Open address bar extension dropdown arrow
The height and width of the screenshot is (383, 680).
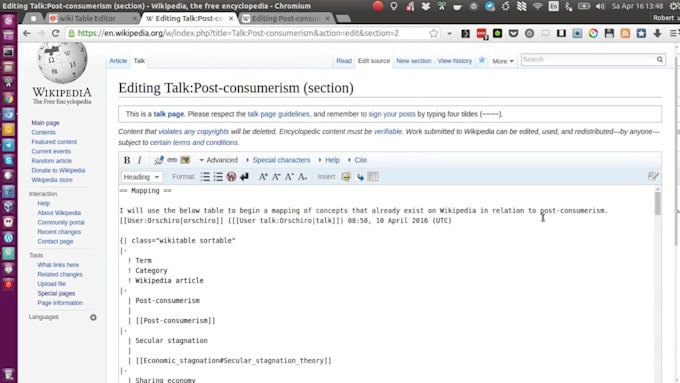coord(449,33)
